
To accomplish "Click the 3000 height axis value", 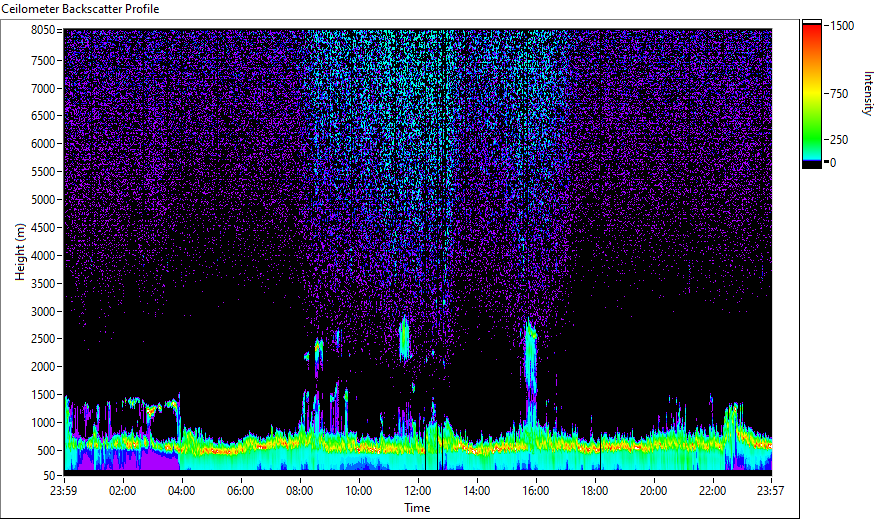I will [43, 312].
